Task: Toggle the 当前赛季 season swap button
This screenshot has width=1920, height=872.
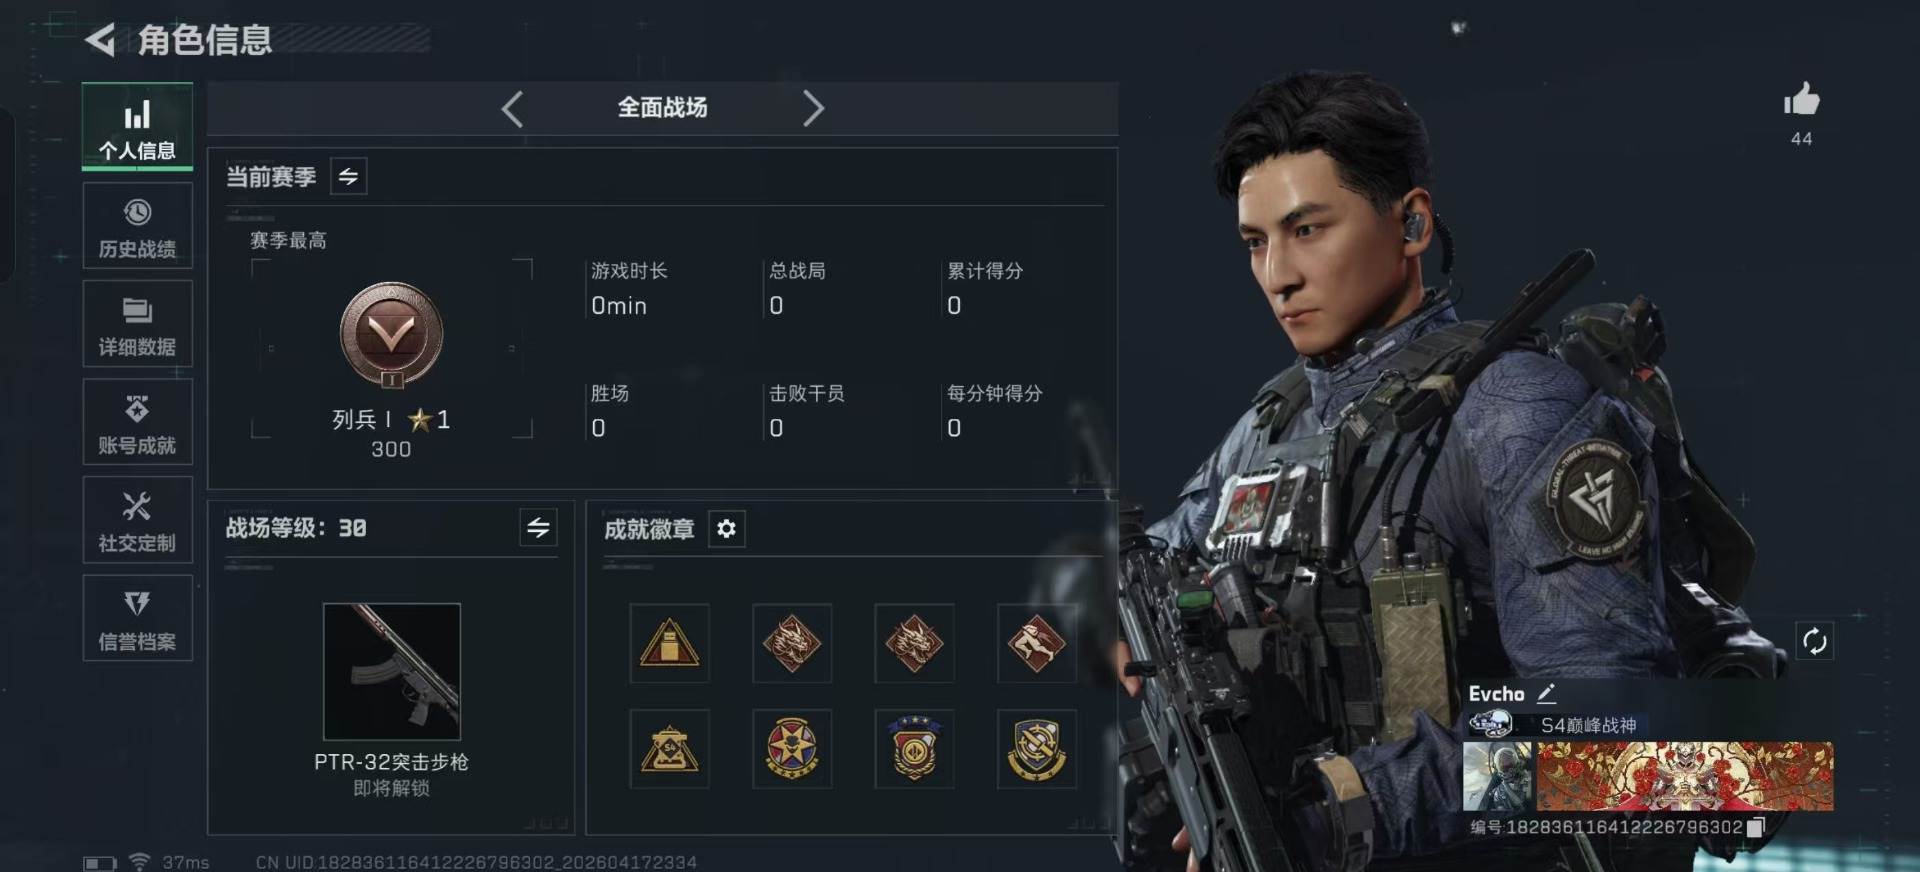Action: (348, 176)
